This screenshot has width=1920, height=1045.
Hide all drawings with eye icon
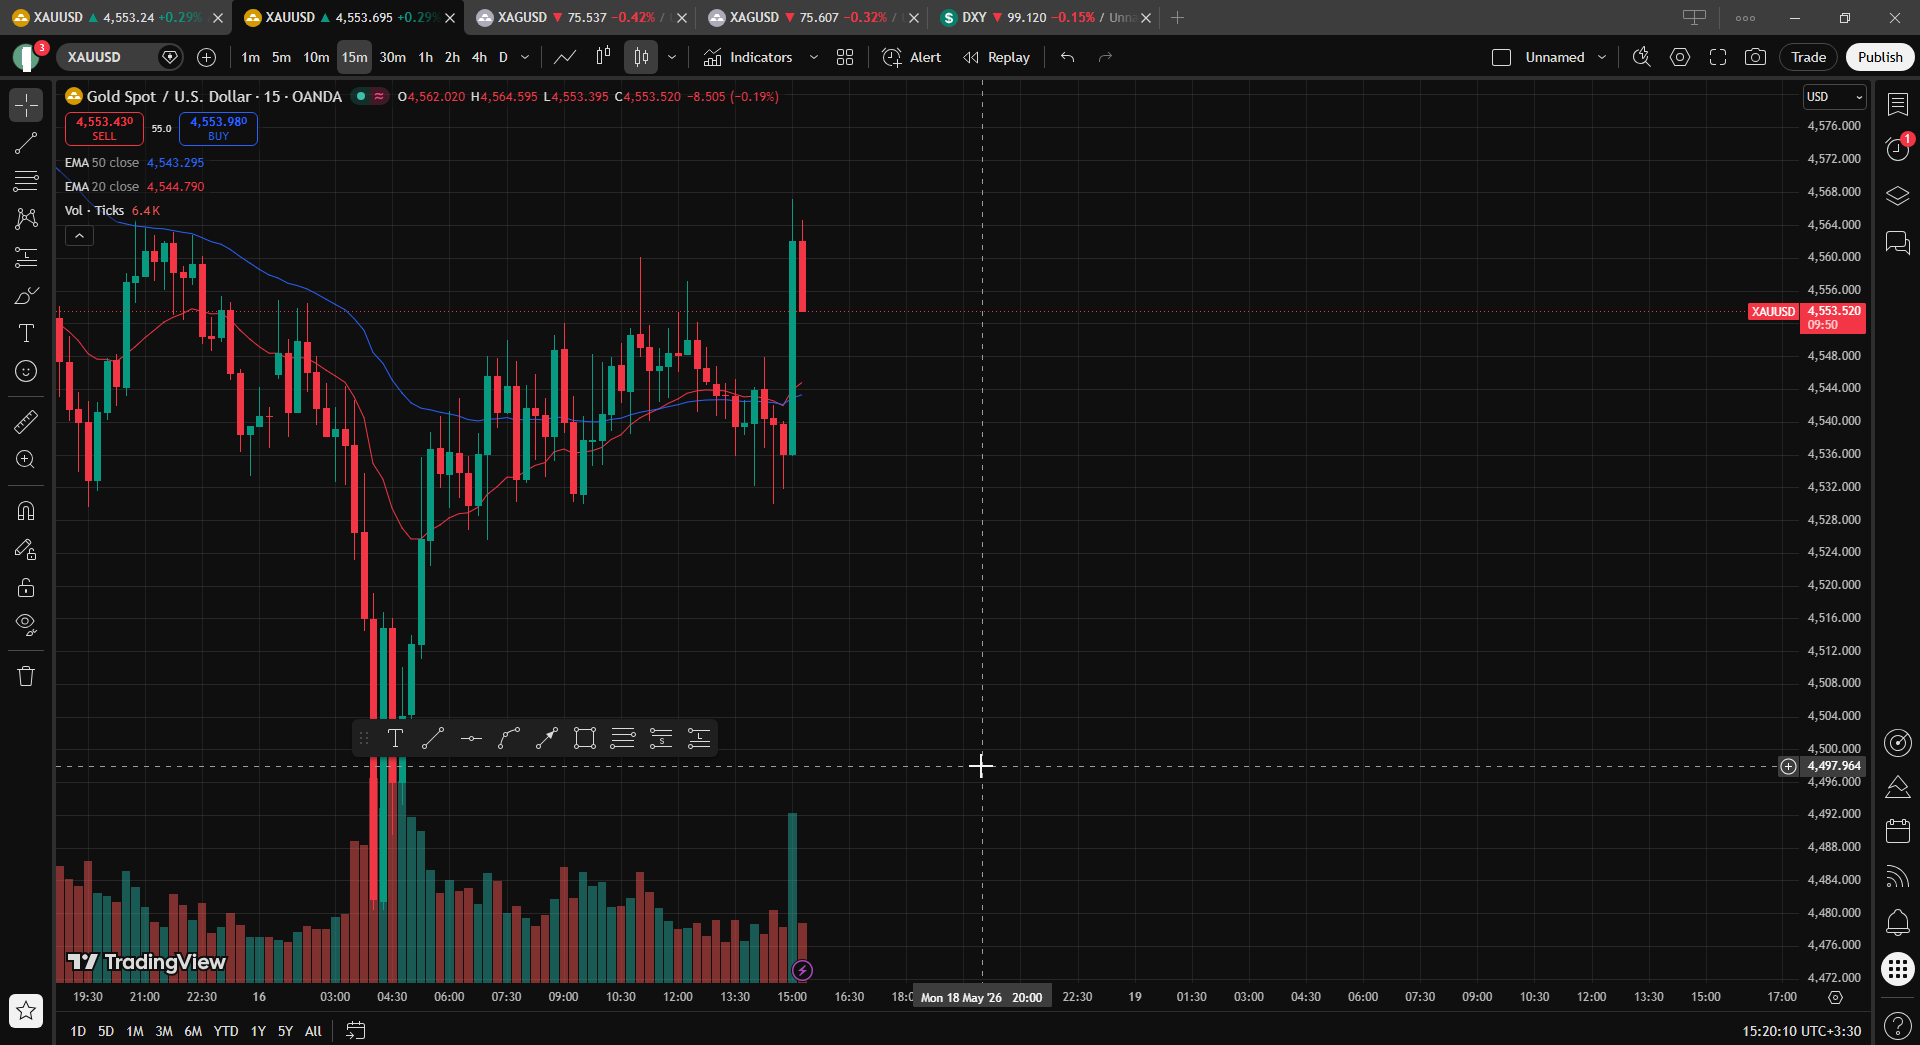click(x=26, y=625)
